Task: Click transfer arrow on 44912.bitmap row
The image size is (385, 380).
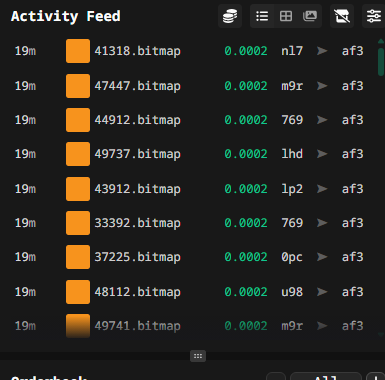Action: [322, 120]
